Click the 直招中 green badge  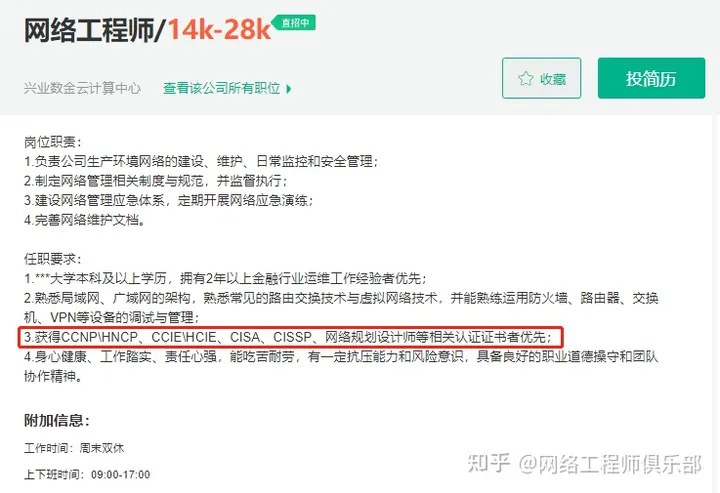294,22
